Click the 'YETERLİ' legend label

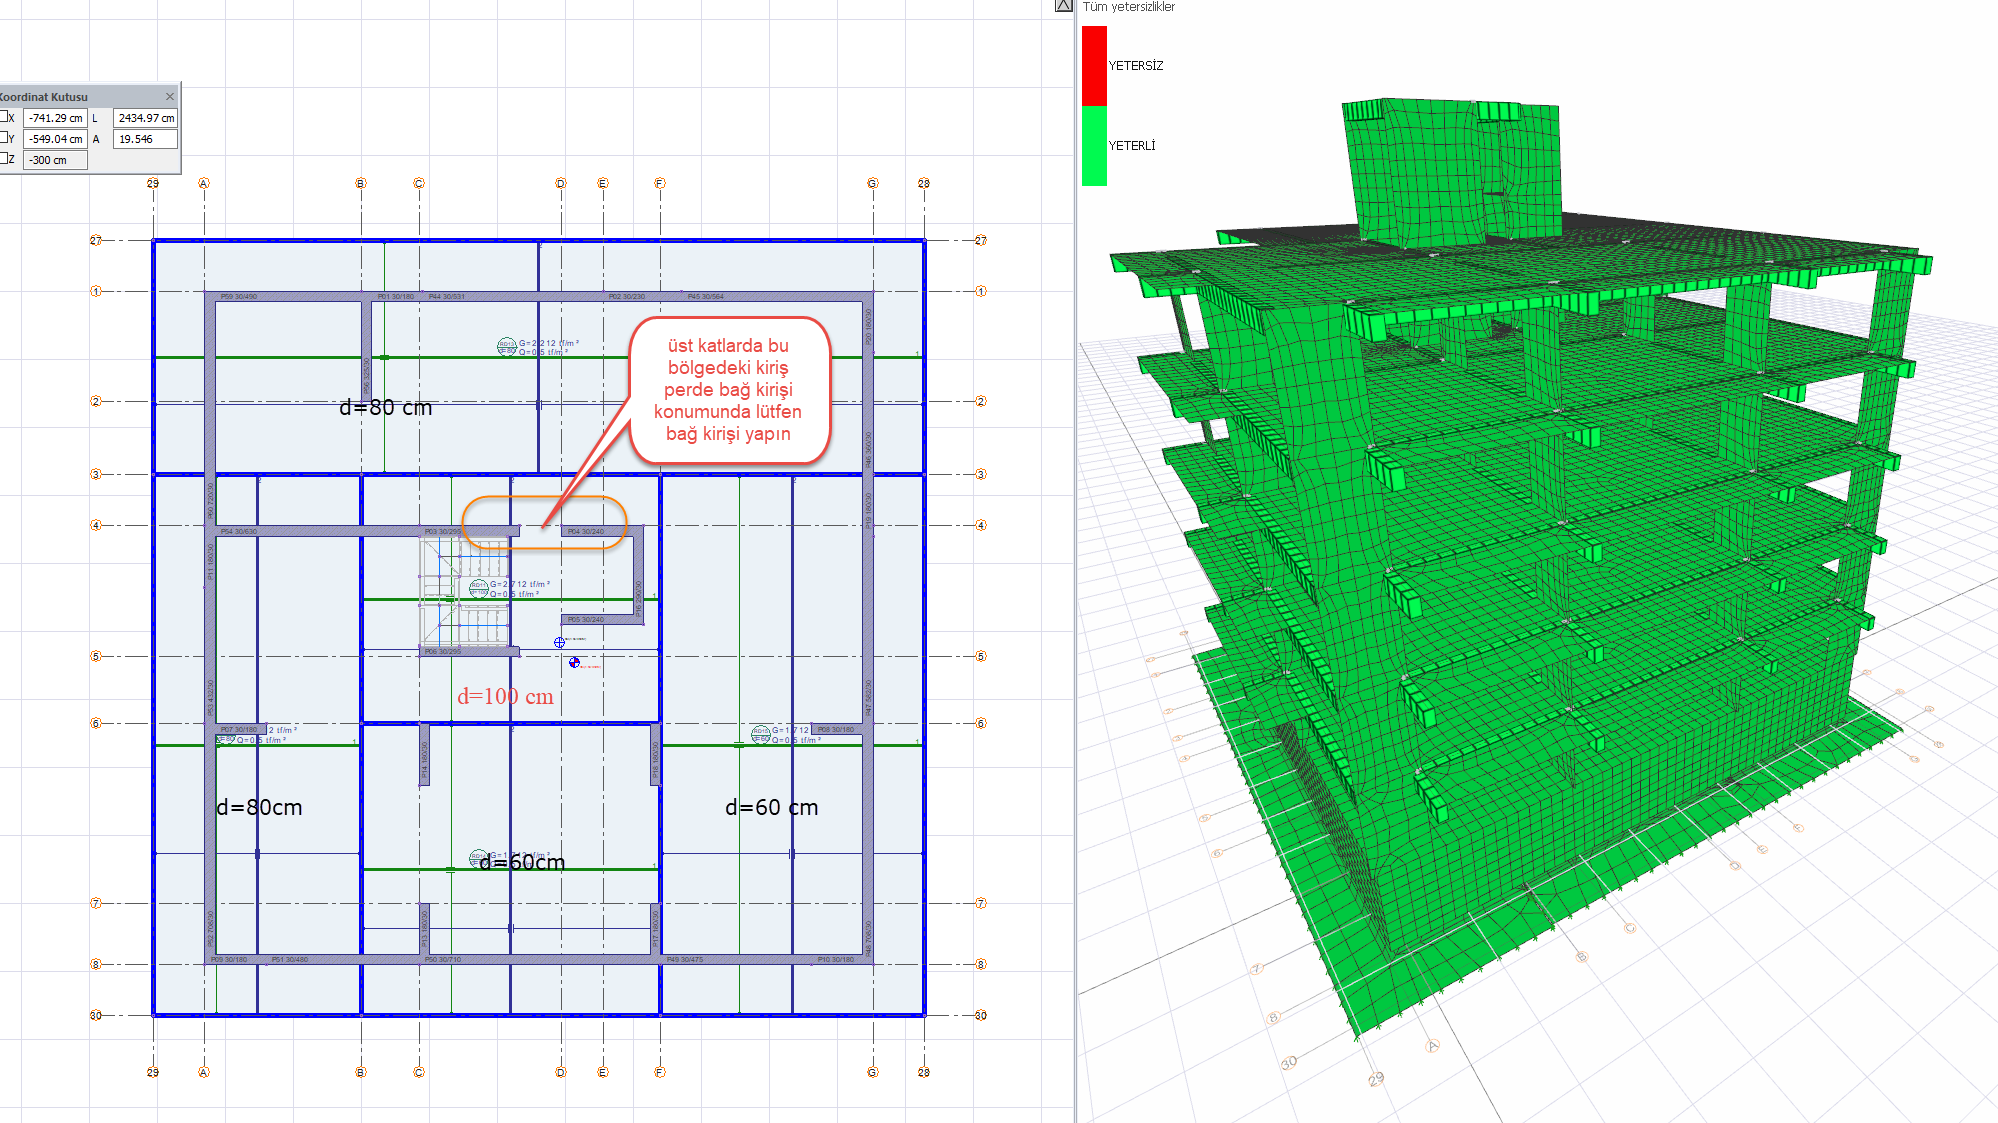[x=1131, y=146]
